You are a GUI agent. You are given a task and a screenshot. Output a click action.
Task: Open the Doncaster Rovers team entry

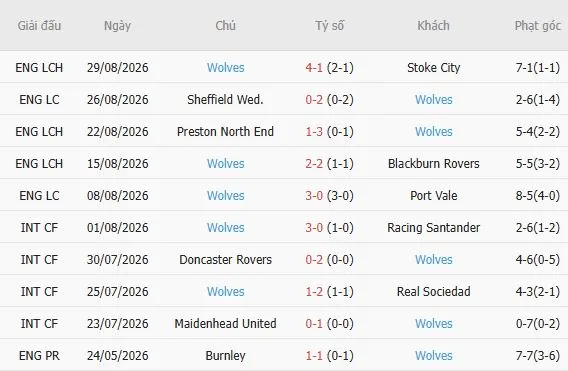[x=225, y=259]
